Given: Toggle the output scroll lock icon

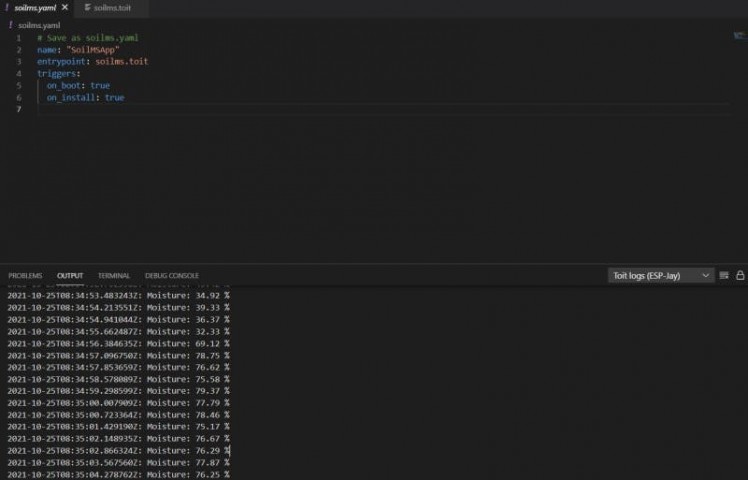Looking at the screenshot, I should pyautogui.click(x=740, y=275).
